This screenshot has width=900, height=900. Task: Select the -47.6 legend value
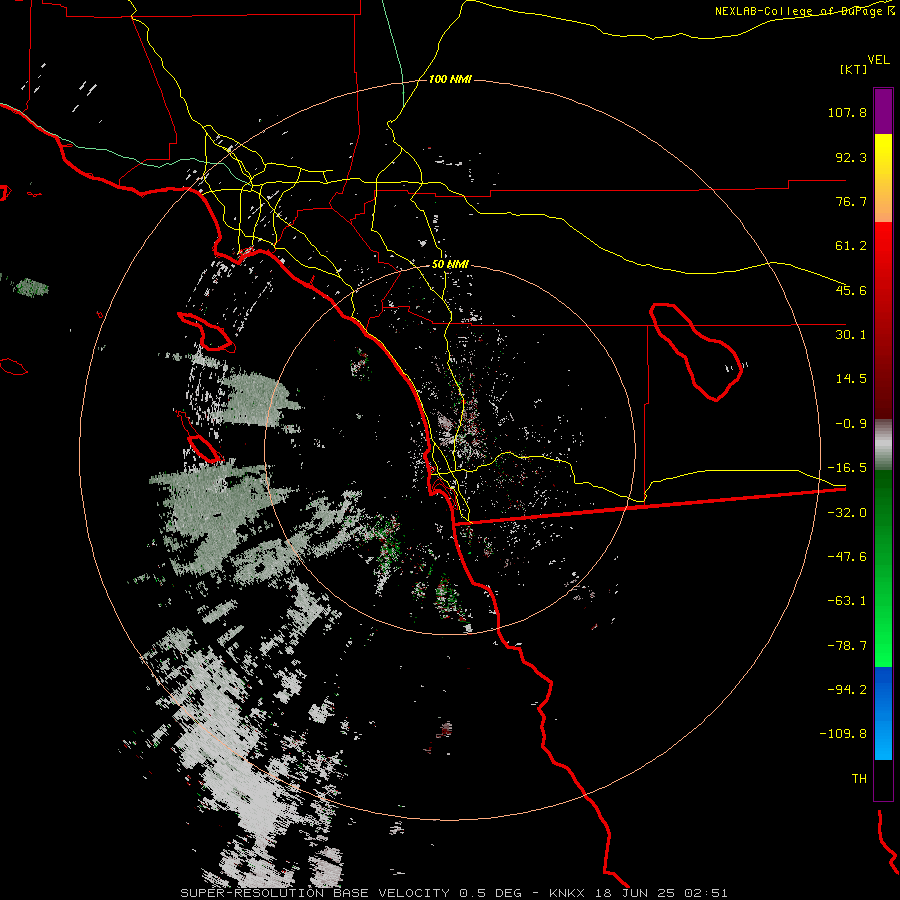(847, 557)
